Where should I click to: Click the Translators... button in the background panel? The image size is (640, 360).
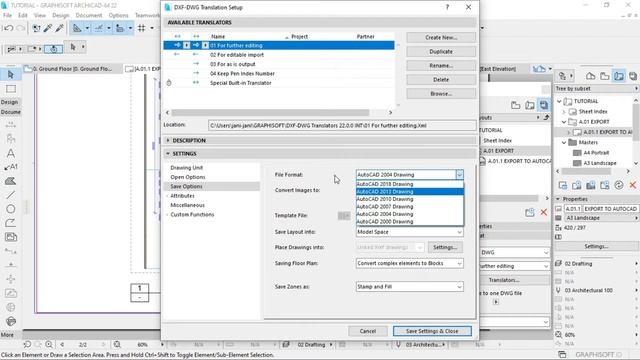tap(504, 280)
